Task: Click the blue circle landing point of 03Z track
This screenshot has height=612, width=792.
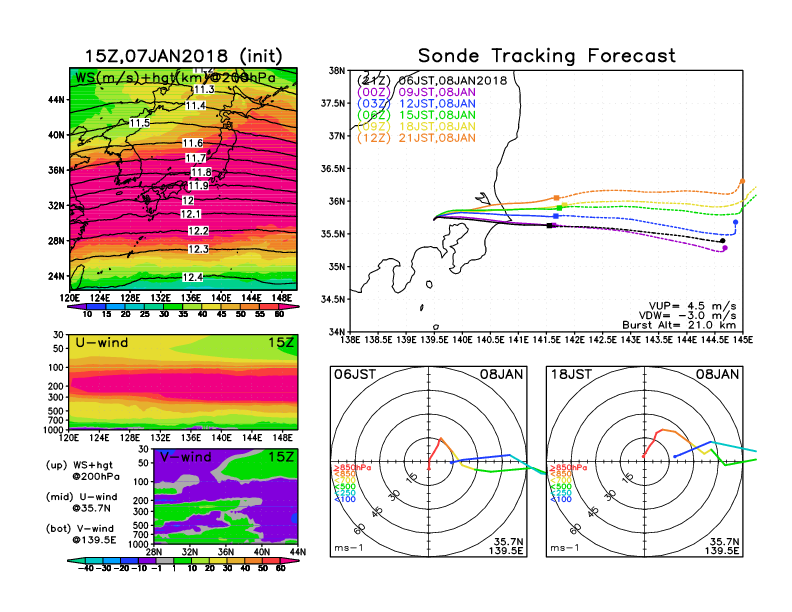Action: coord(735,222)
